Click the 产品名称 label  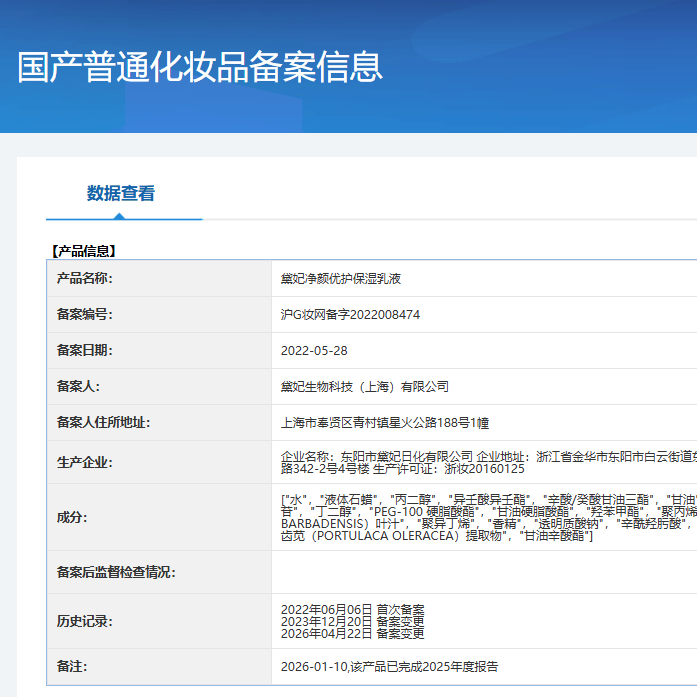[x=84, y=278]
